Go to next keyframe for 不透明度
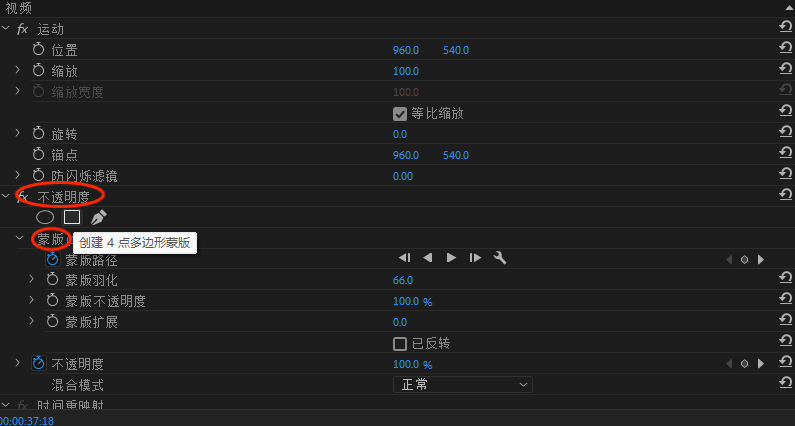The image size is (795, 426). pyautogui.click(x=761, y=364)
